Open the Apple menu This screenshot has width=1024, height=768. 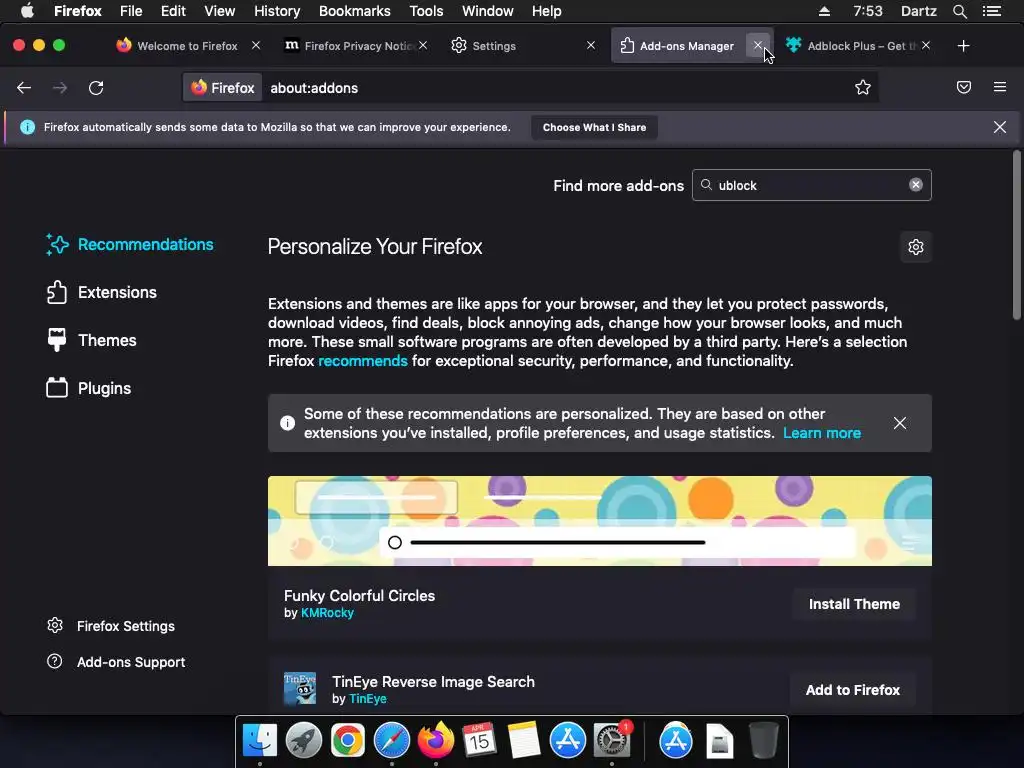27,11
